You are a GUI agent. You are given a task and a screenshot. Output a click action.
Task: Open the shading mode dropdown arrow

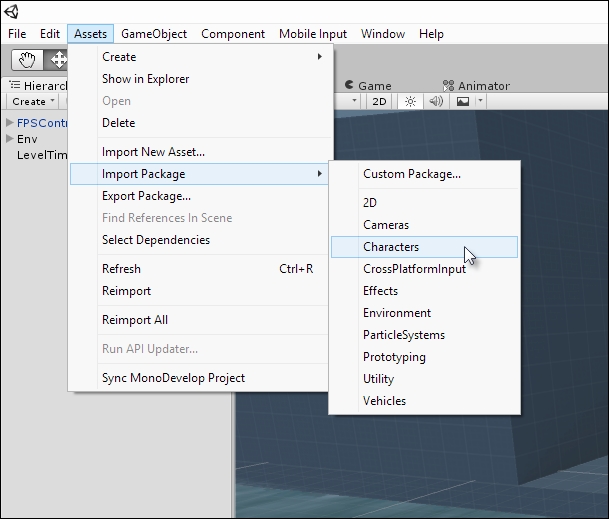(x=354, y=101)
